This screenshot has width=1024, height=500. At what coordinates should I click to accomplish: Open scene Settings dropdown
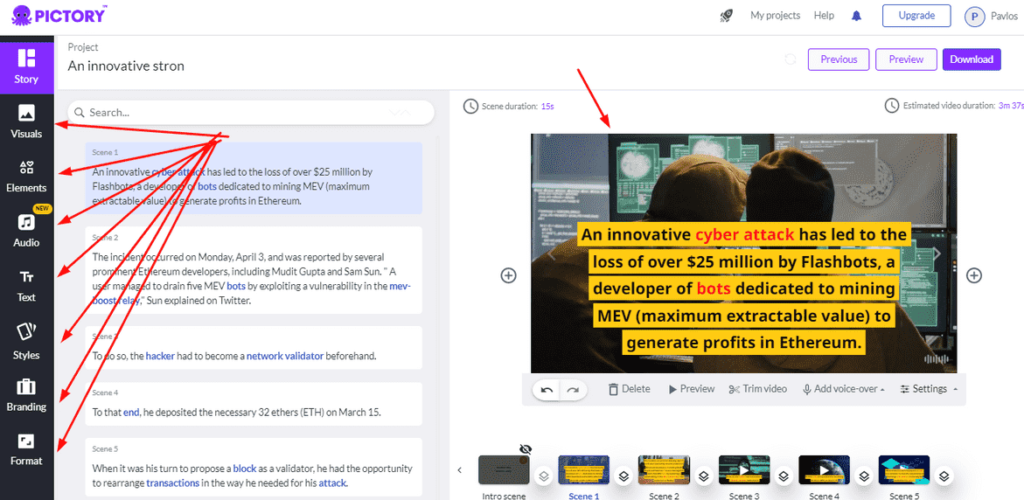[x=929, y=389]
